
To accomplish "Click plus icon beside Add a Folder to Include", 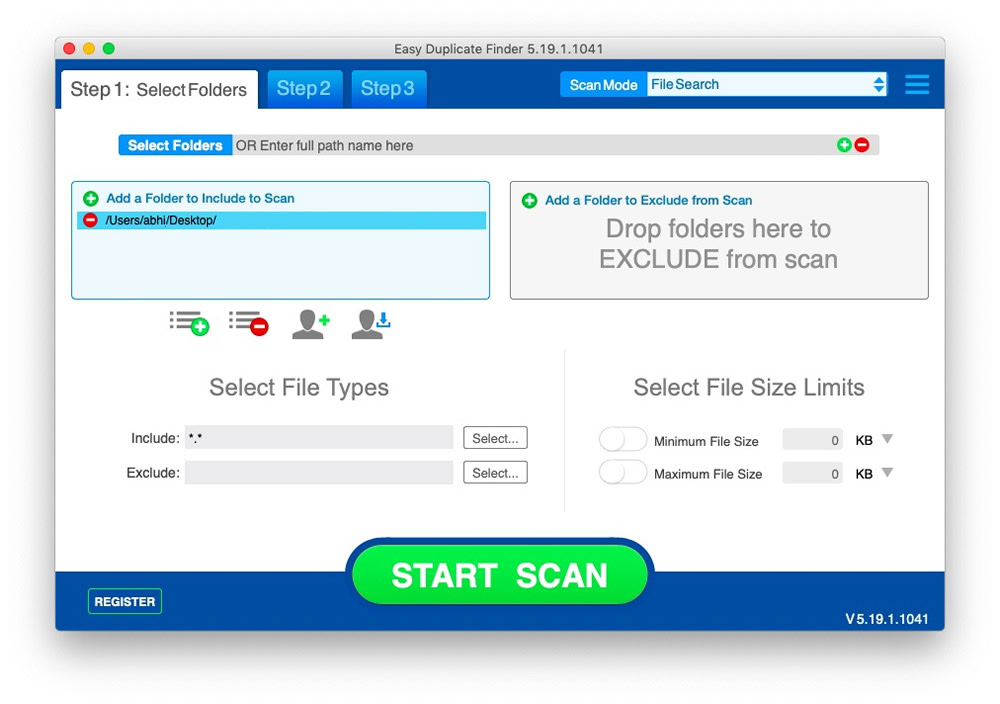I will pos(91,198).
